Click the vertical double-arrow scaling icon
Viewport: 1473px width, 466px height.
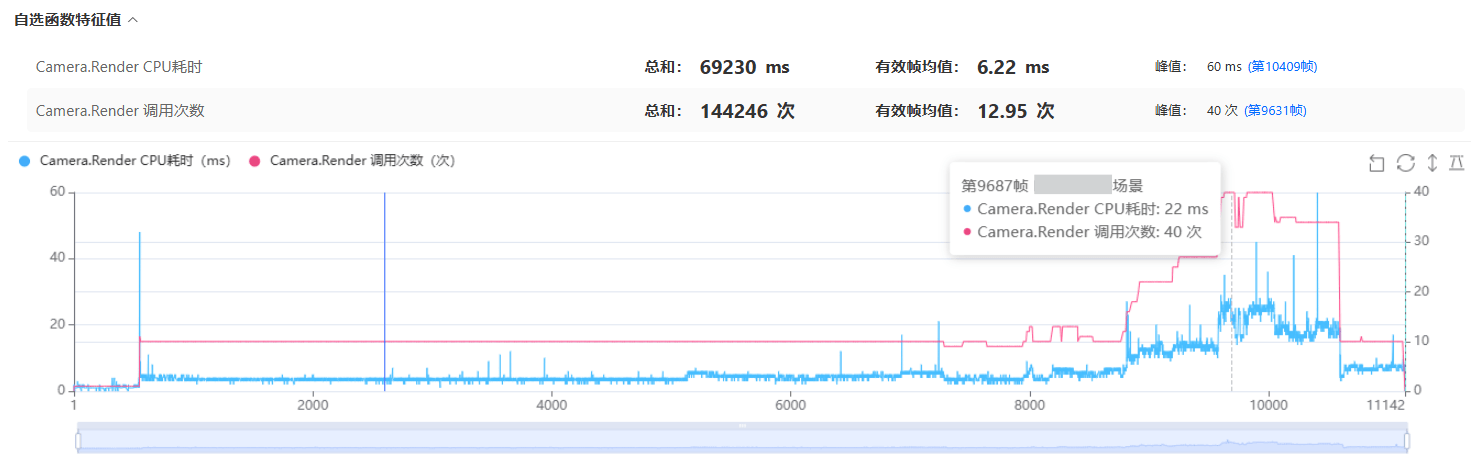coord(1432,163)
